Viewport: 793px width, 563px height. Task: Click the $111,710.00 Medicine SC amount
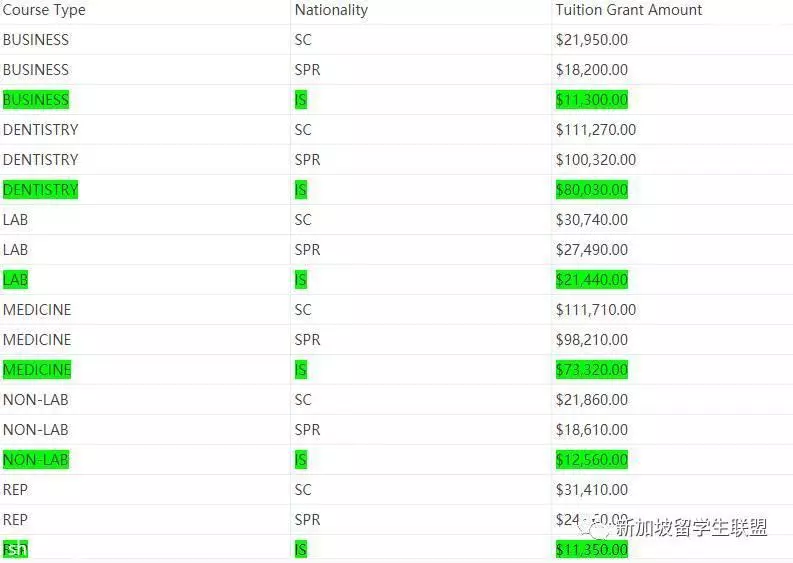pos(595,310)
